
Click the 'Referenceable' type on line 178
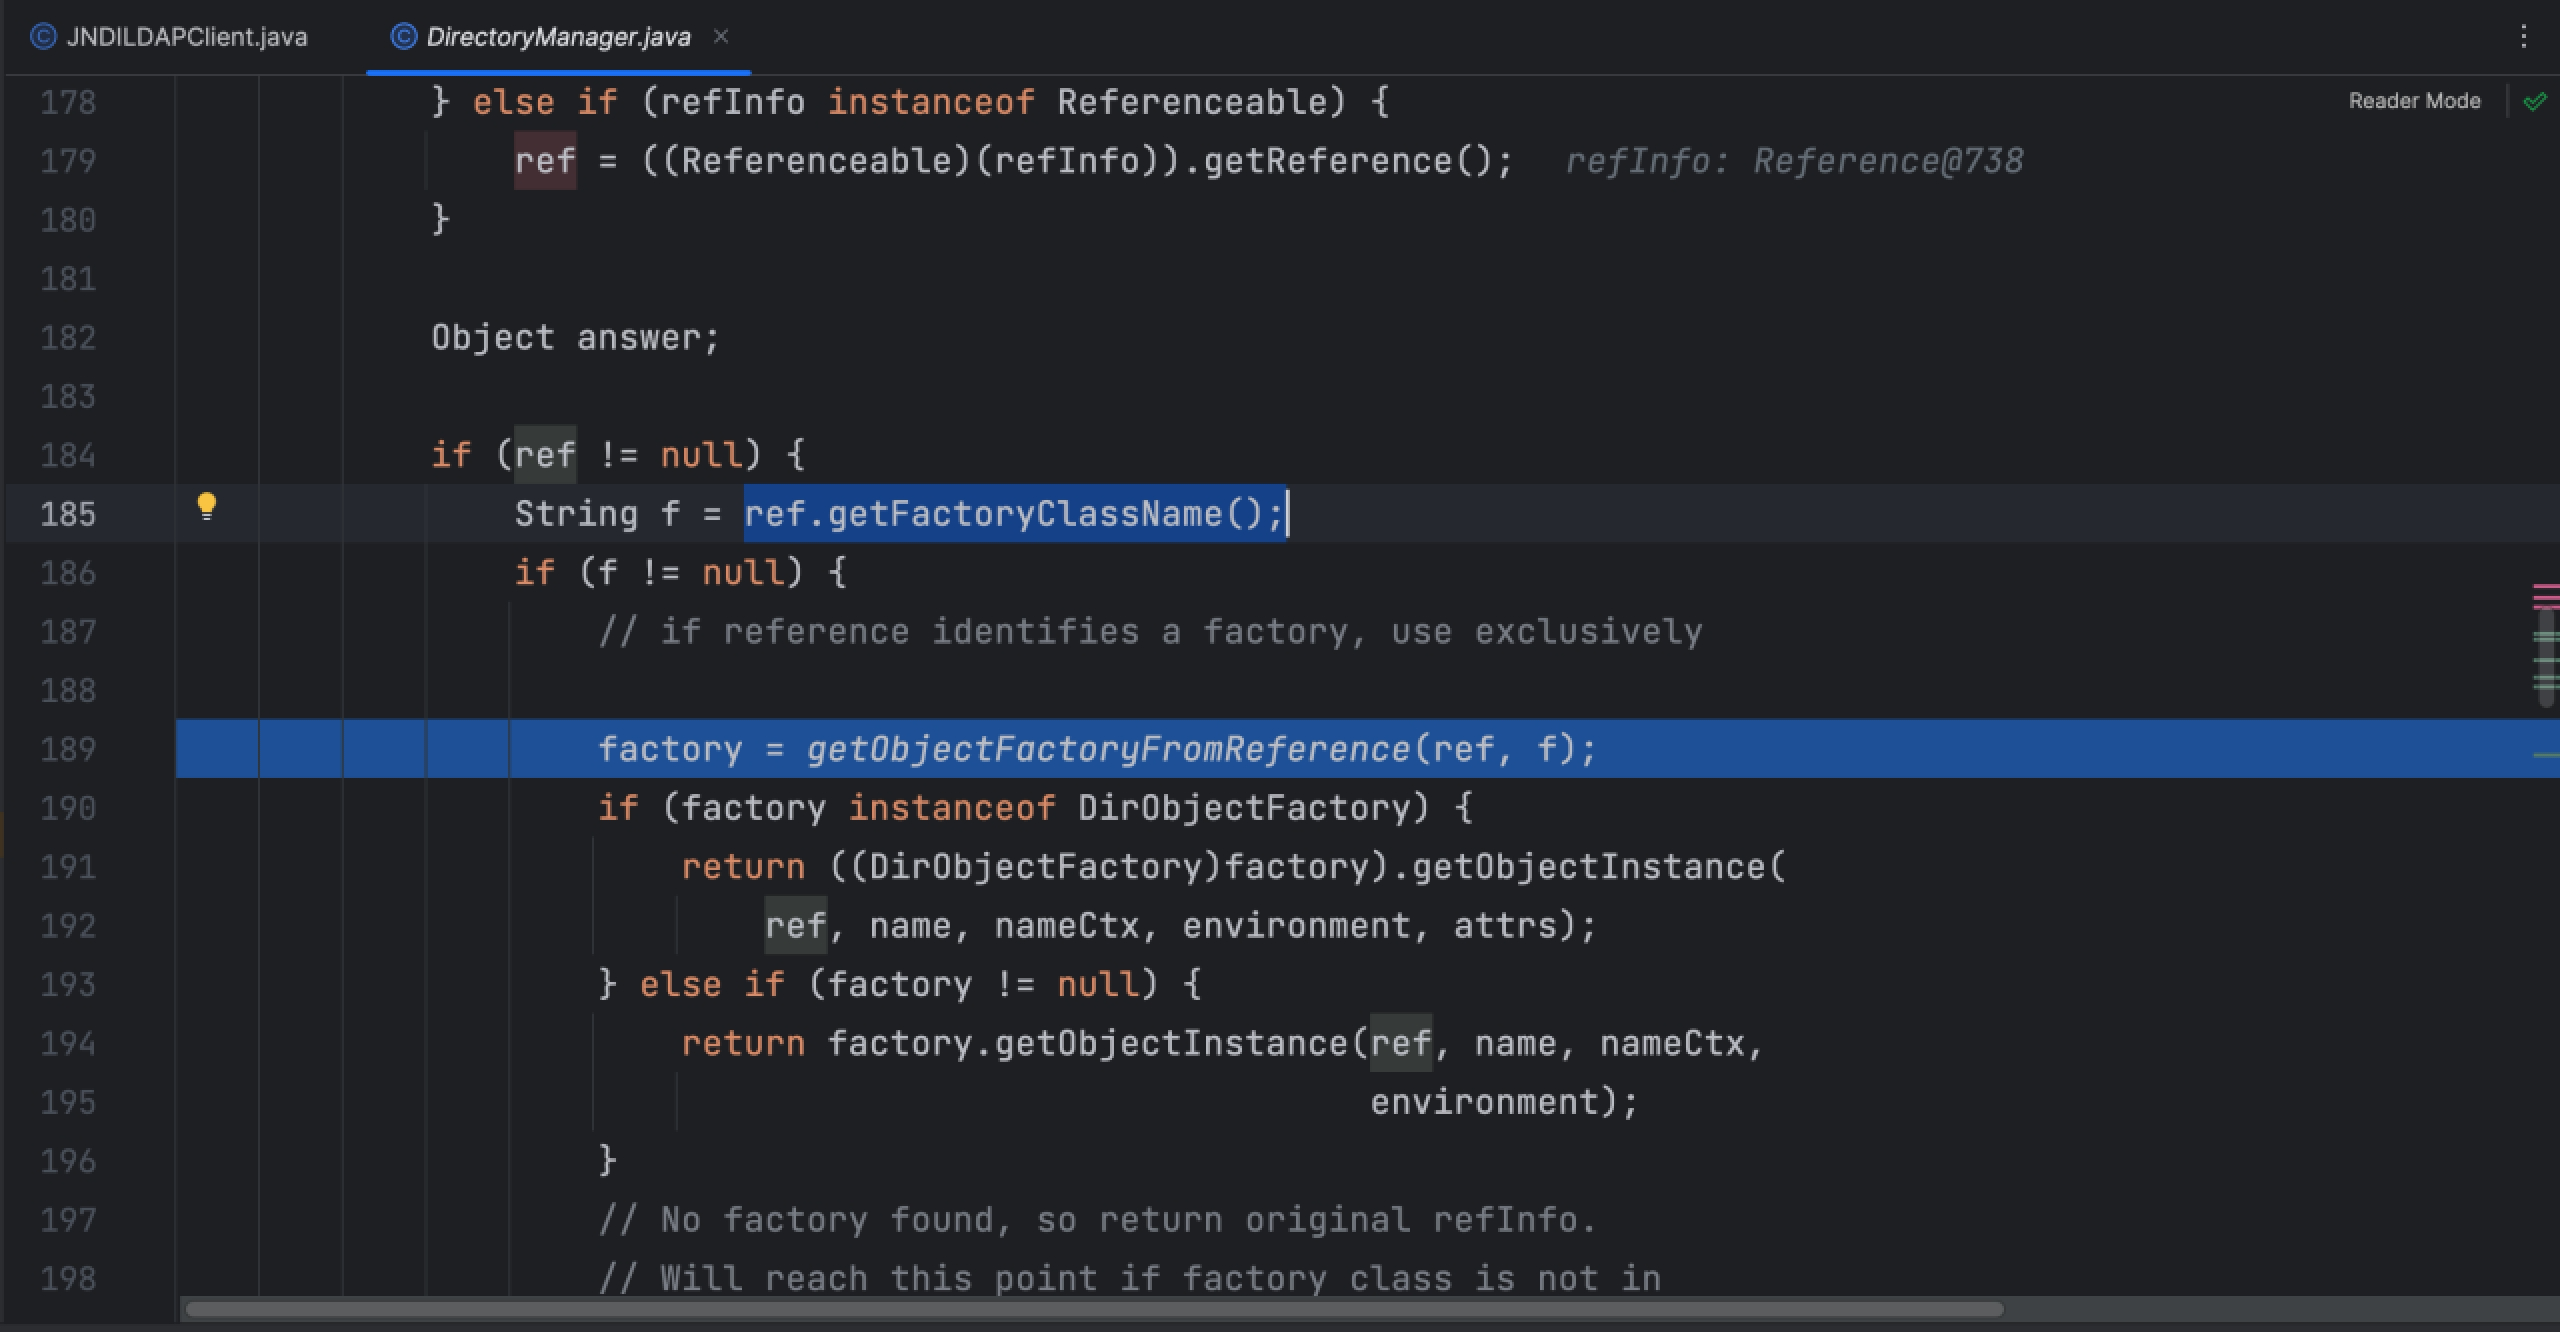pyautogui.click(x=1193, y=102)
